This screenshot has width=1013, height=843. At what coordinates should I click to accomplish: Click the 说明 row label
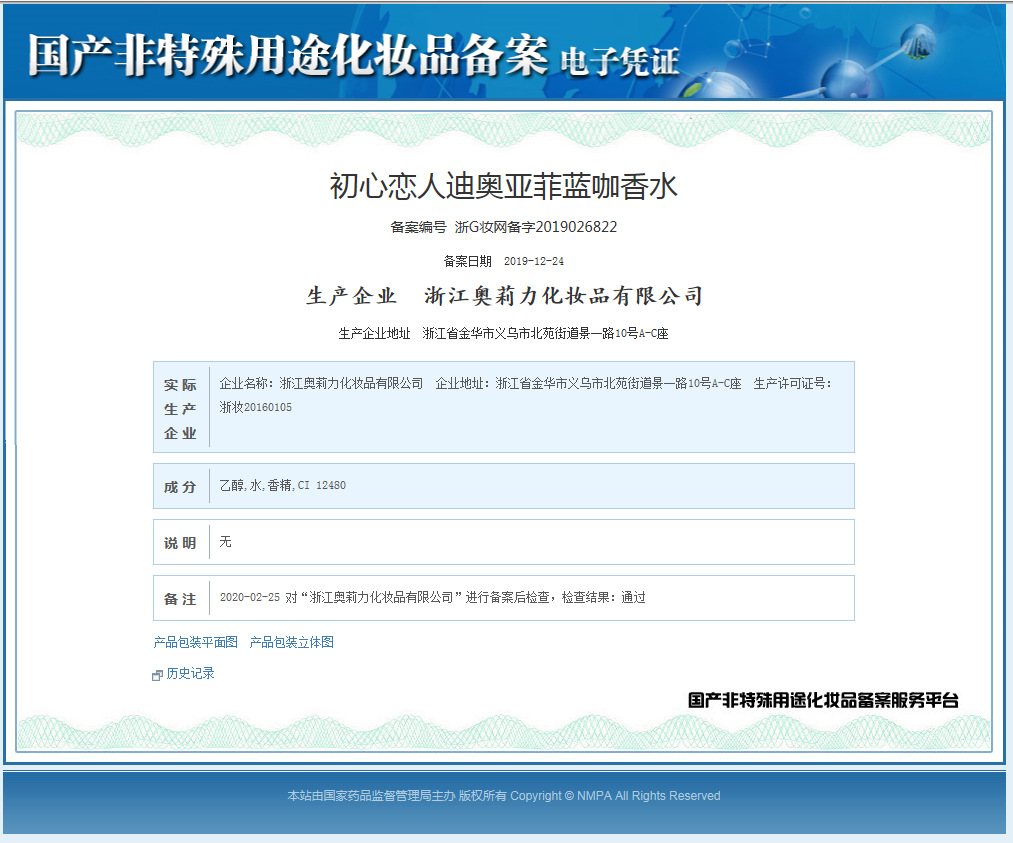point(180,543)
